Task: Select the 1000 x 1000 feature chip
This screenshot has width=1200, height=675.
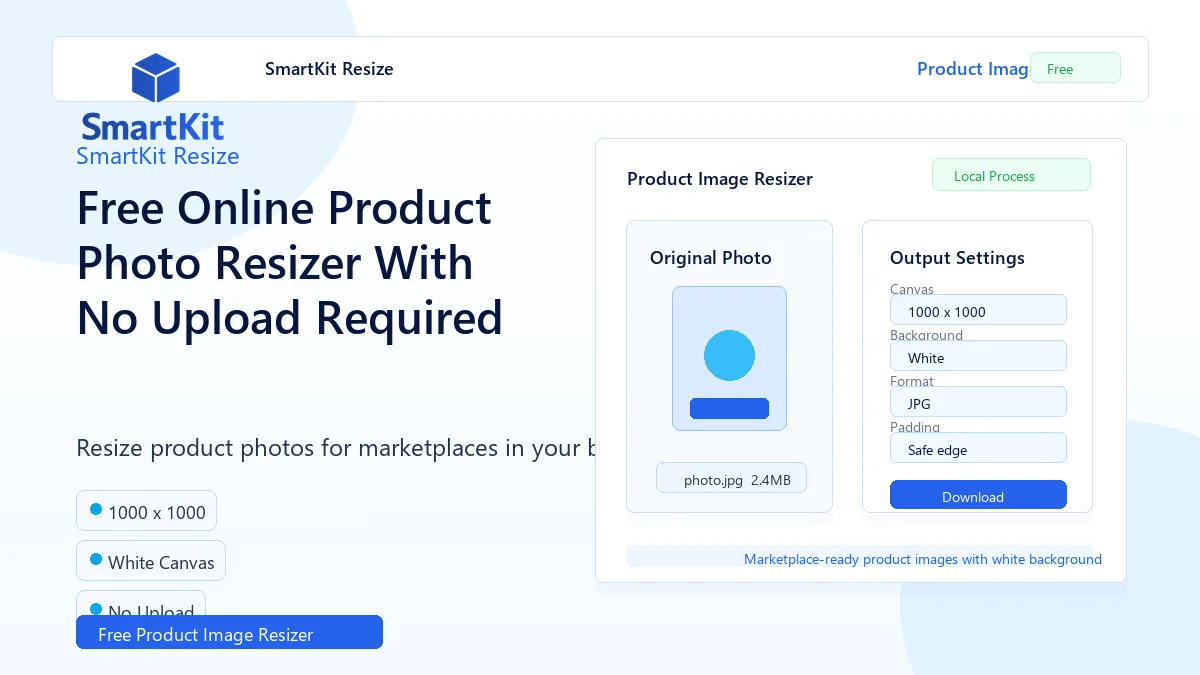Action: [146, 510]
